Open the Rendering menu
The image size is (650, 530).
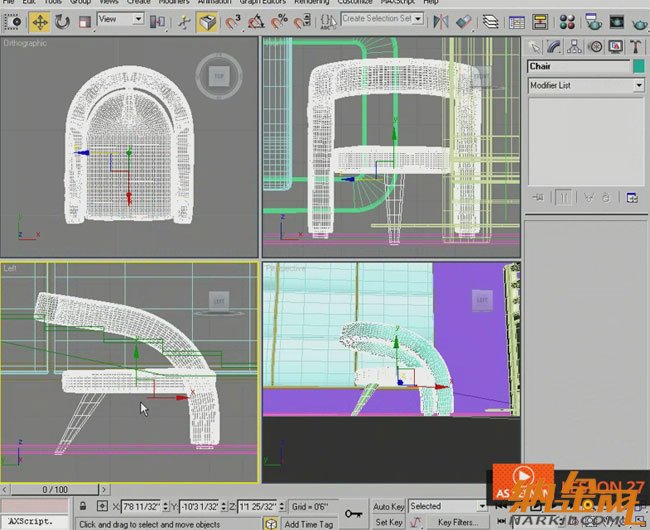click(x=312, y=3)
